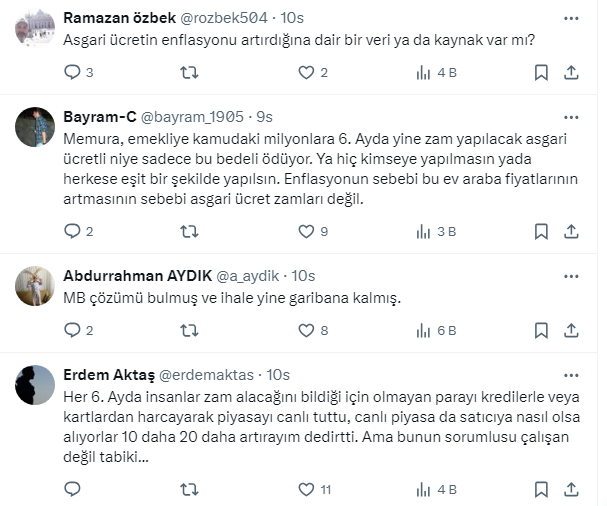Like Ramazan özbek's tweet
The width and height of the screenshot is (607, 506).
click(x=306, y=72)
